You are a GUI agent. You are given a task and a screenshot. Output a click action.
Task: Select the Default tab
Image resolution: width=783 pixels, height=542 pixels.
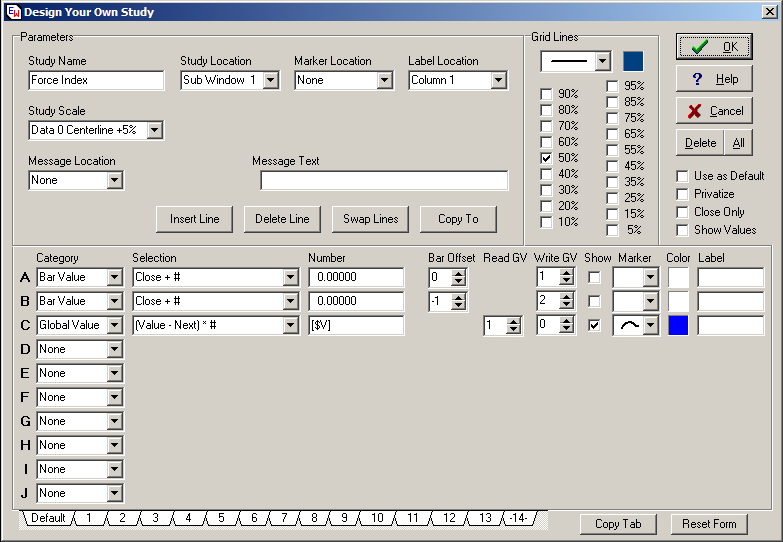47,518
